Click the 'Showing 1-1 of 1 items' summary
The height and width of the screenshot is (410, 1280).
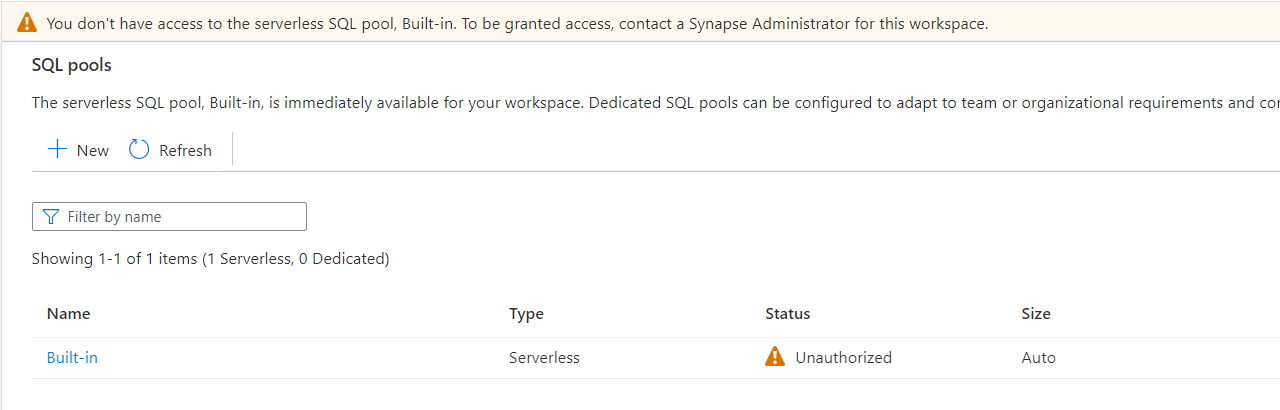click(x=210, y=259)
